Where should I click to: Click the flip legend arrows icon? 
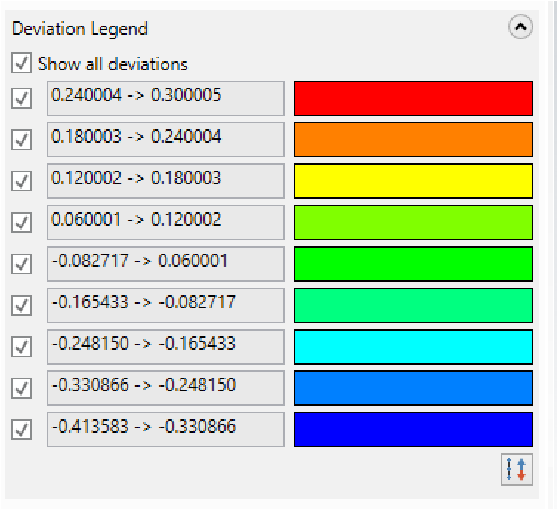517,470
